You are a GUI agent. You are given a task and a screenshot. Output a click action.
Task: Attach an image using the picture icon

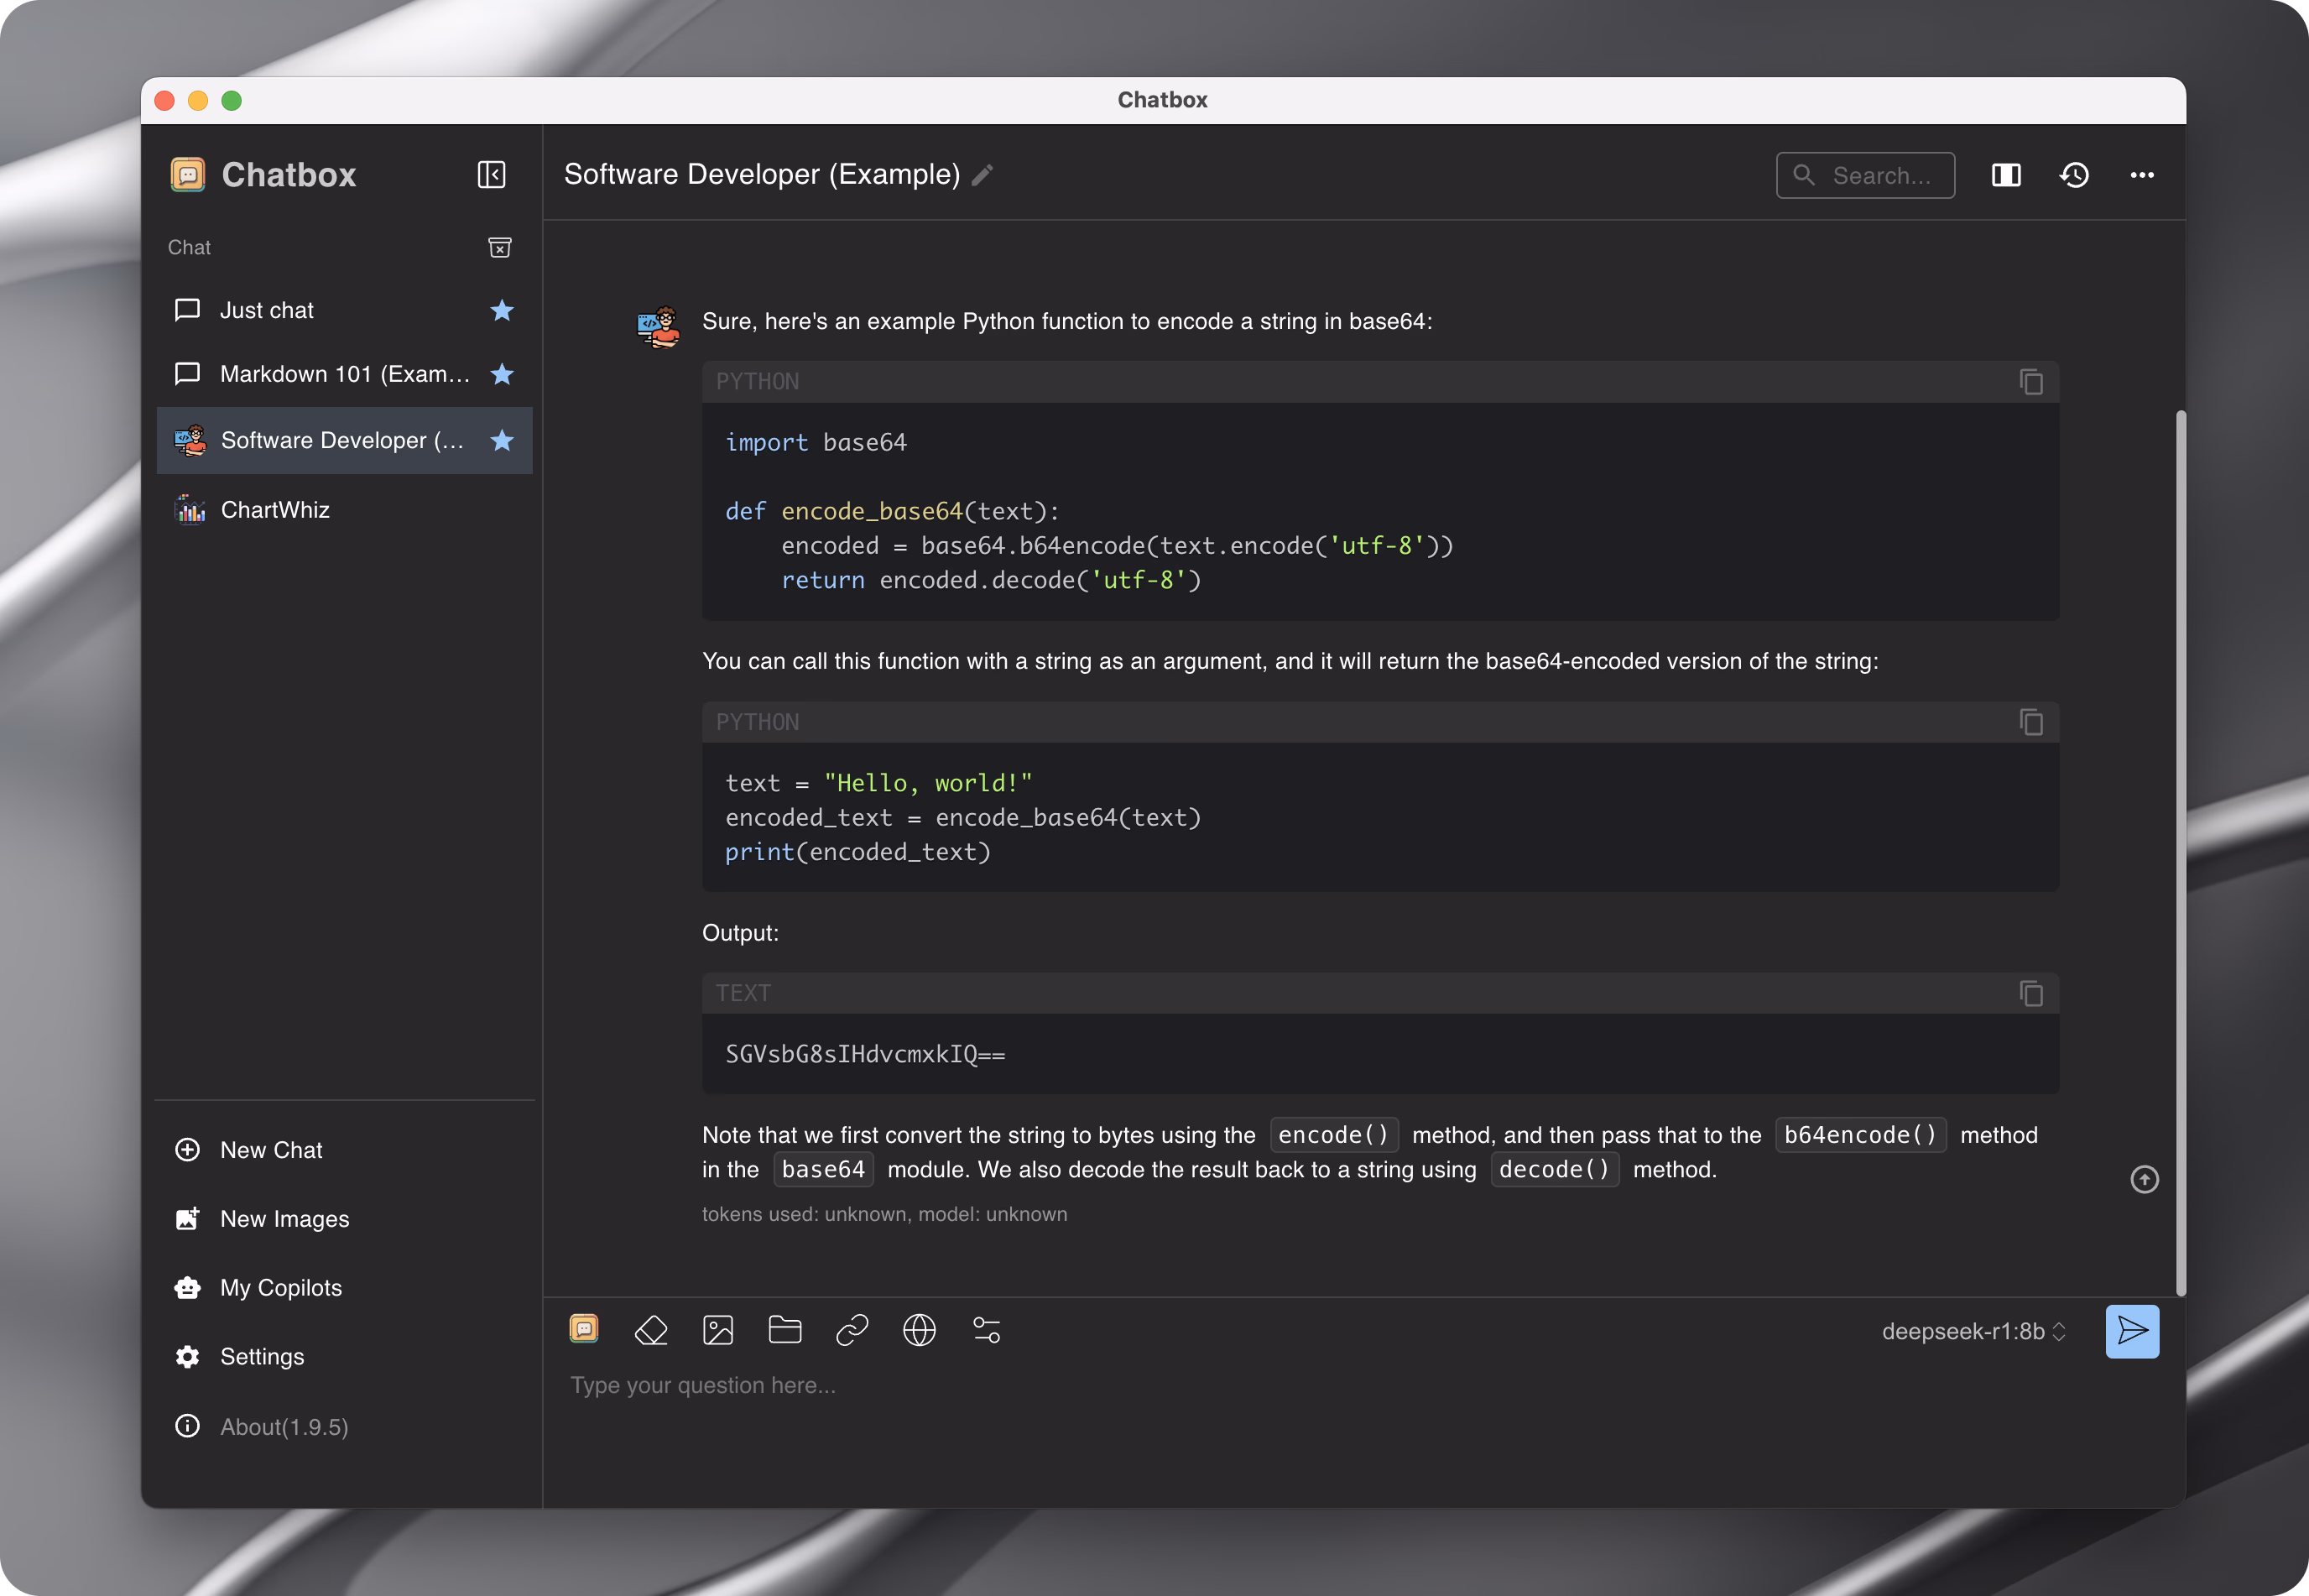pyautogui.click(x=718, y=1330)
